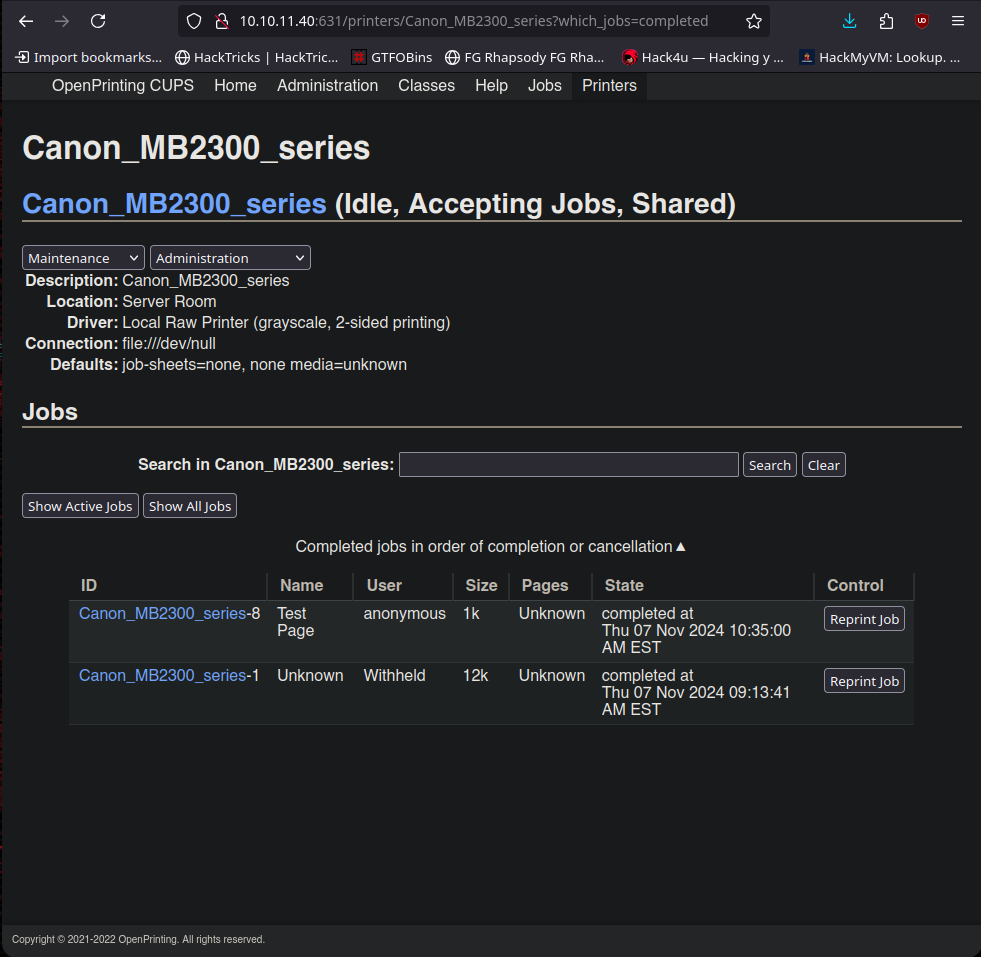Go back to the previous page
This screenshot has height=957, width=981.
click(26, 21)
